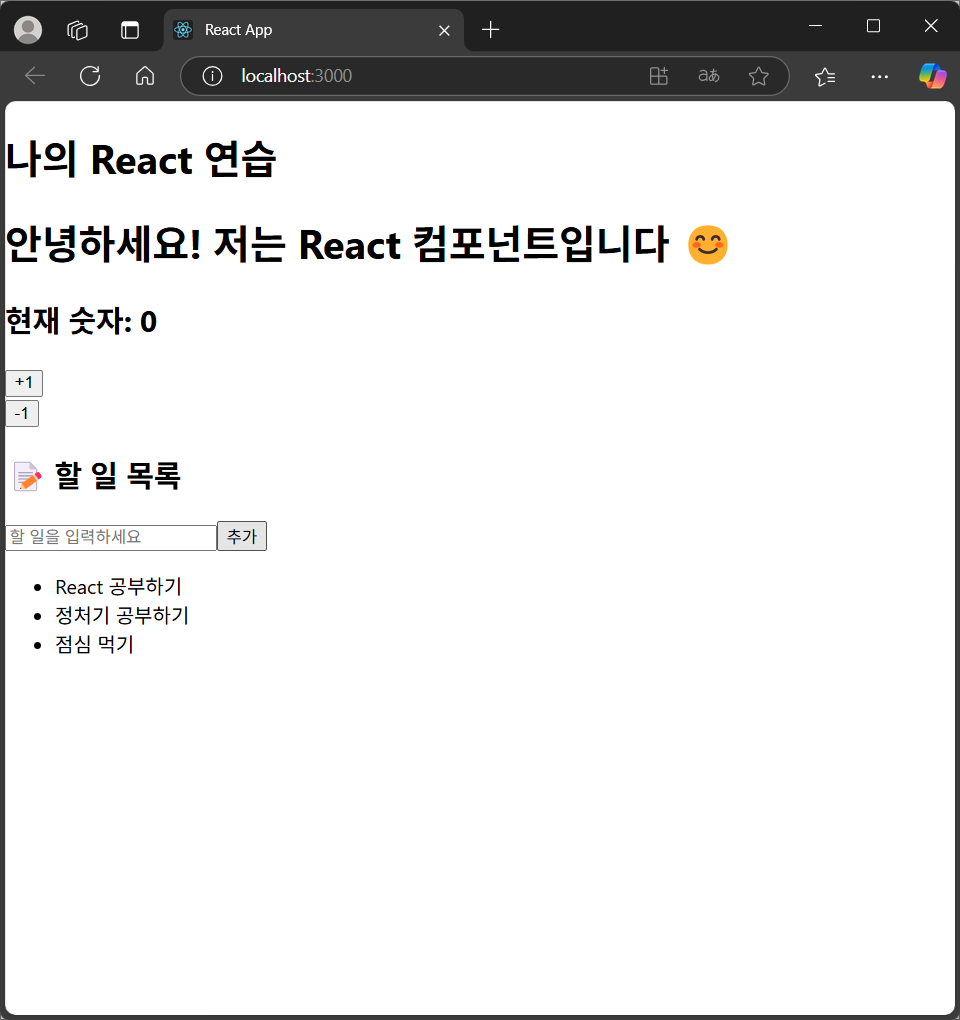Select the React App tab
The height and width of the screenshot is (1020, 960).
[x=314, y=31]
